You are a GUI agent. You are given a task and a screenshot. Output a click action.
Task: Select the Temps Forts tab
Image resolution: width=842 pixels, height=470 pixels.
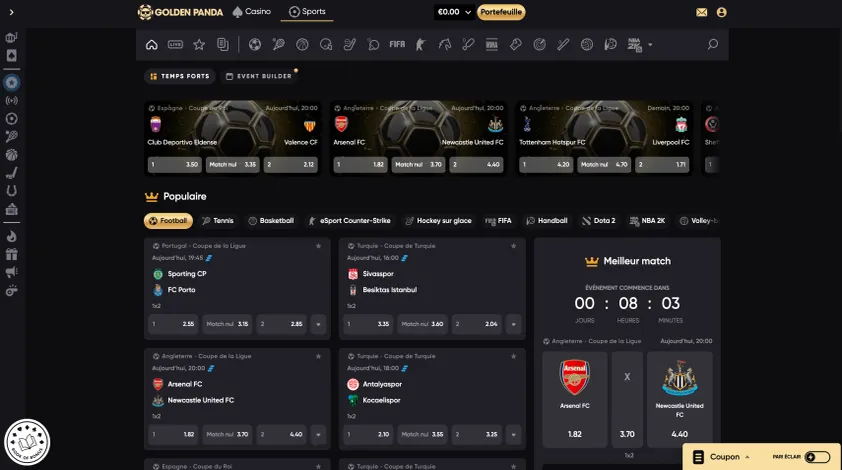click(180, 76)
